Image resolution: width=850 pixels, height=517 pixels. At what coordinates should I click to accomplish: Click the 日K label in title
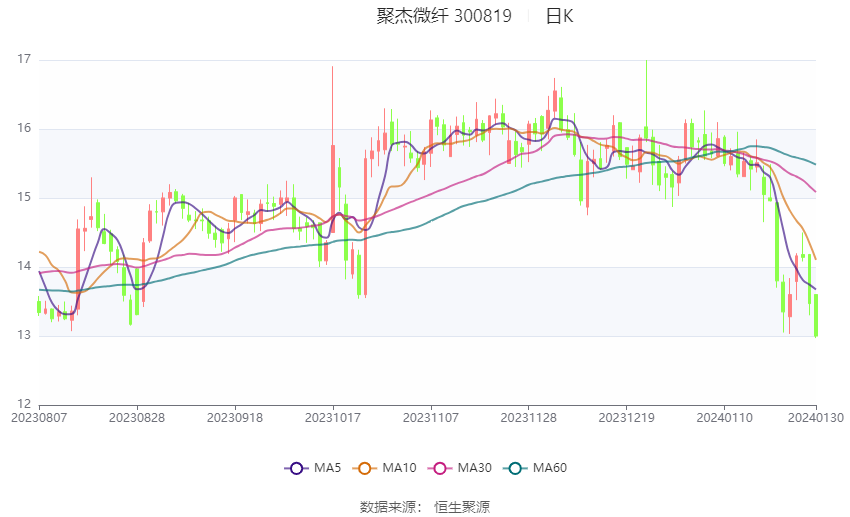[559, 16]
